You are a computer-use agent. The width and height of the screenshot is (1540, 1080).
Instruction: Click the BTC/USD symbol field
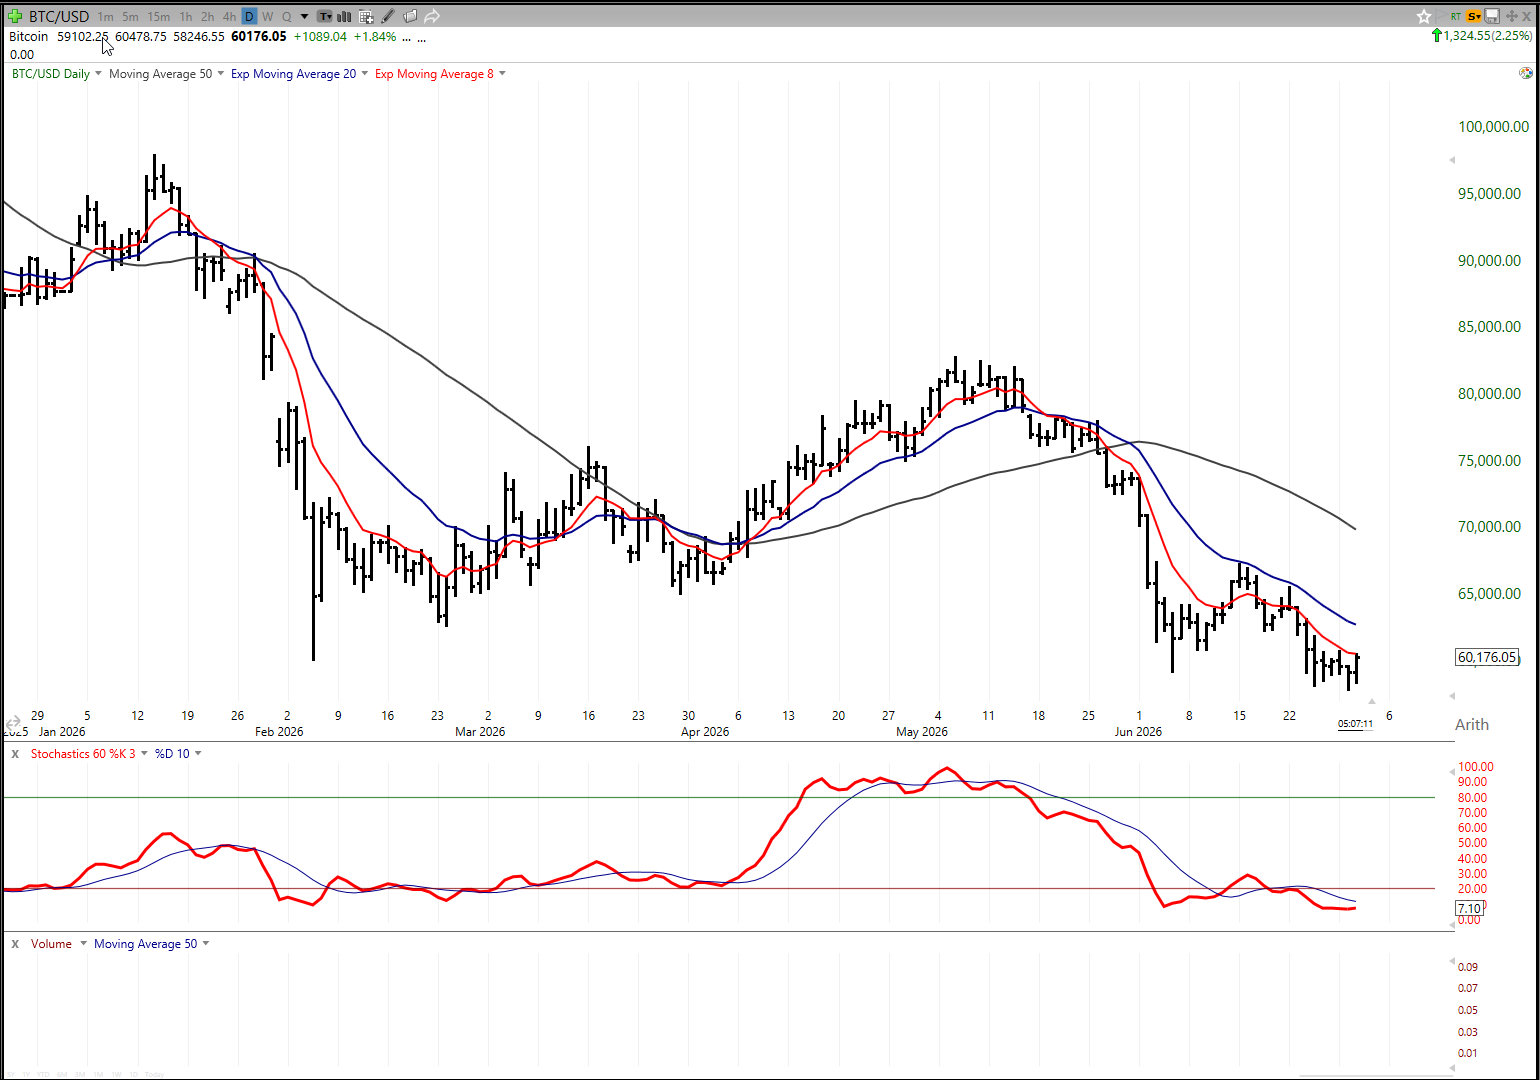click(59, 16)
